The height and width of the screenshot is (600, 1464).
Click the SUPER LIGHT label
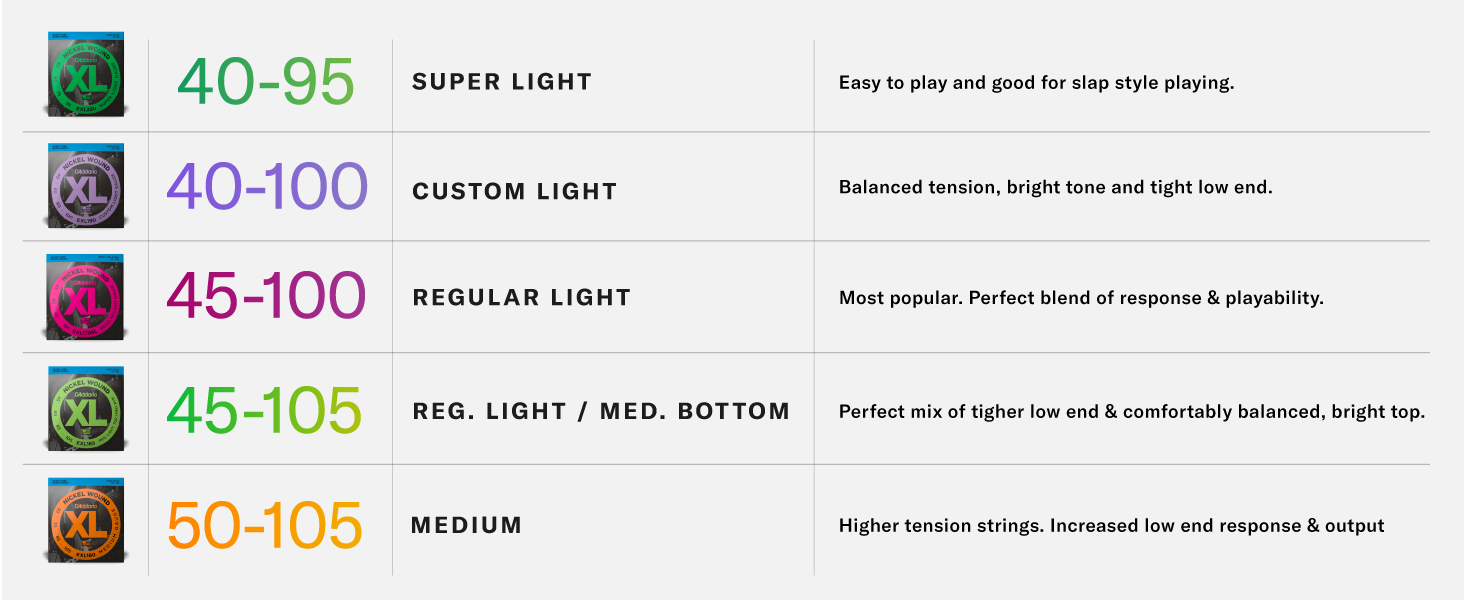[x=502, y=82]
